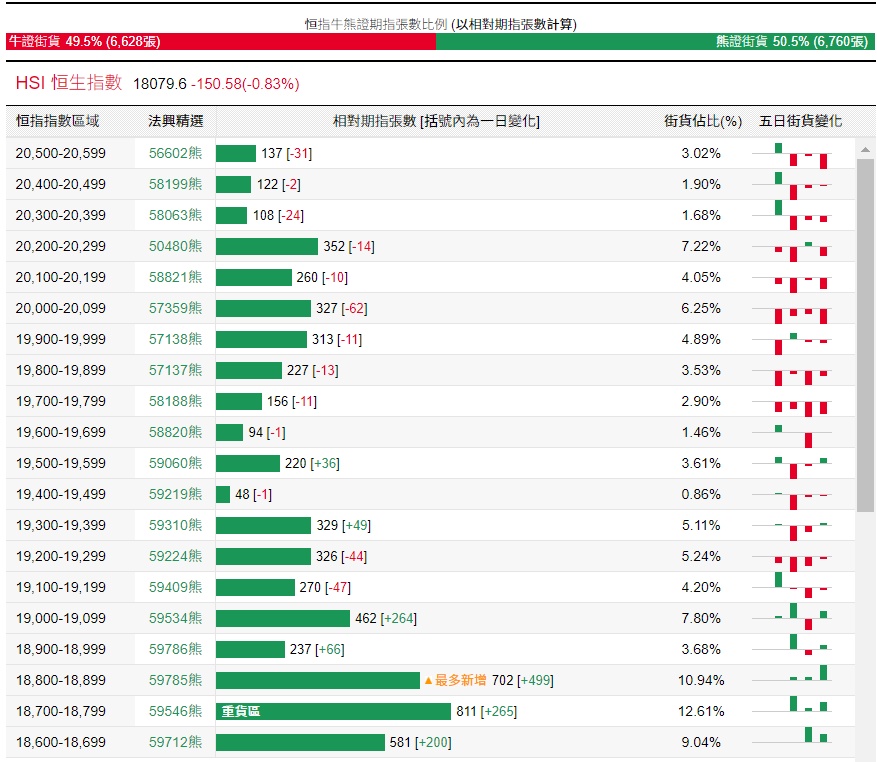Click the value 352 [-14]
The height and width of the screenshot is (762, 877).
[x=349, y=246]
